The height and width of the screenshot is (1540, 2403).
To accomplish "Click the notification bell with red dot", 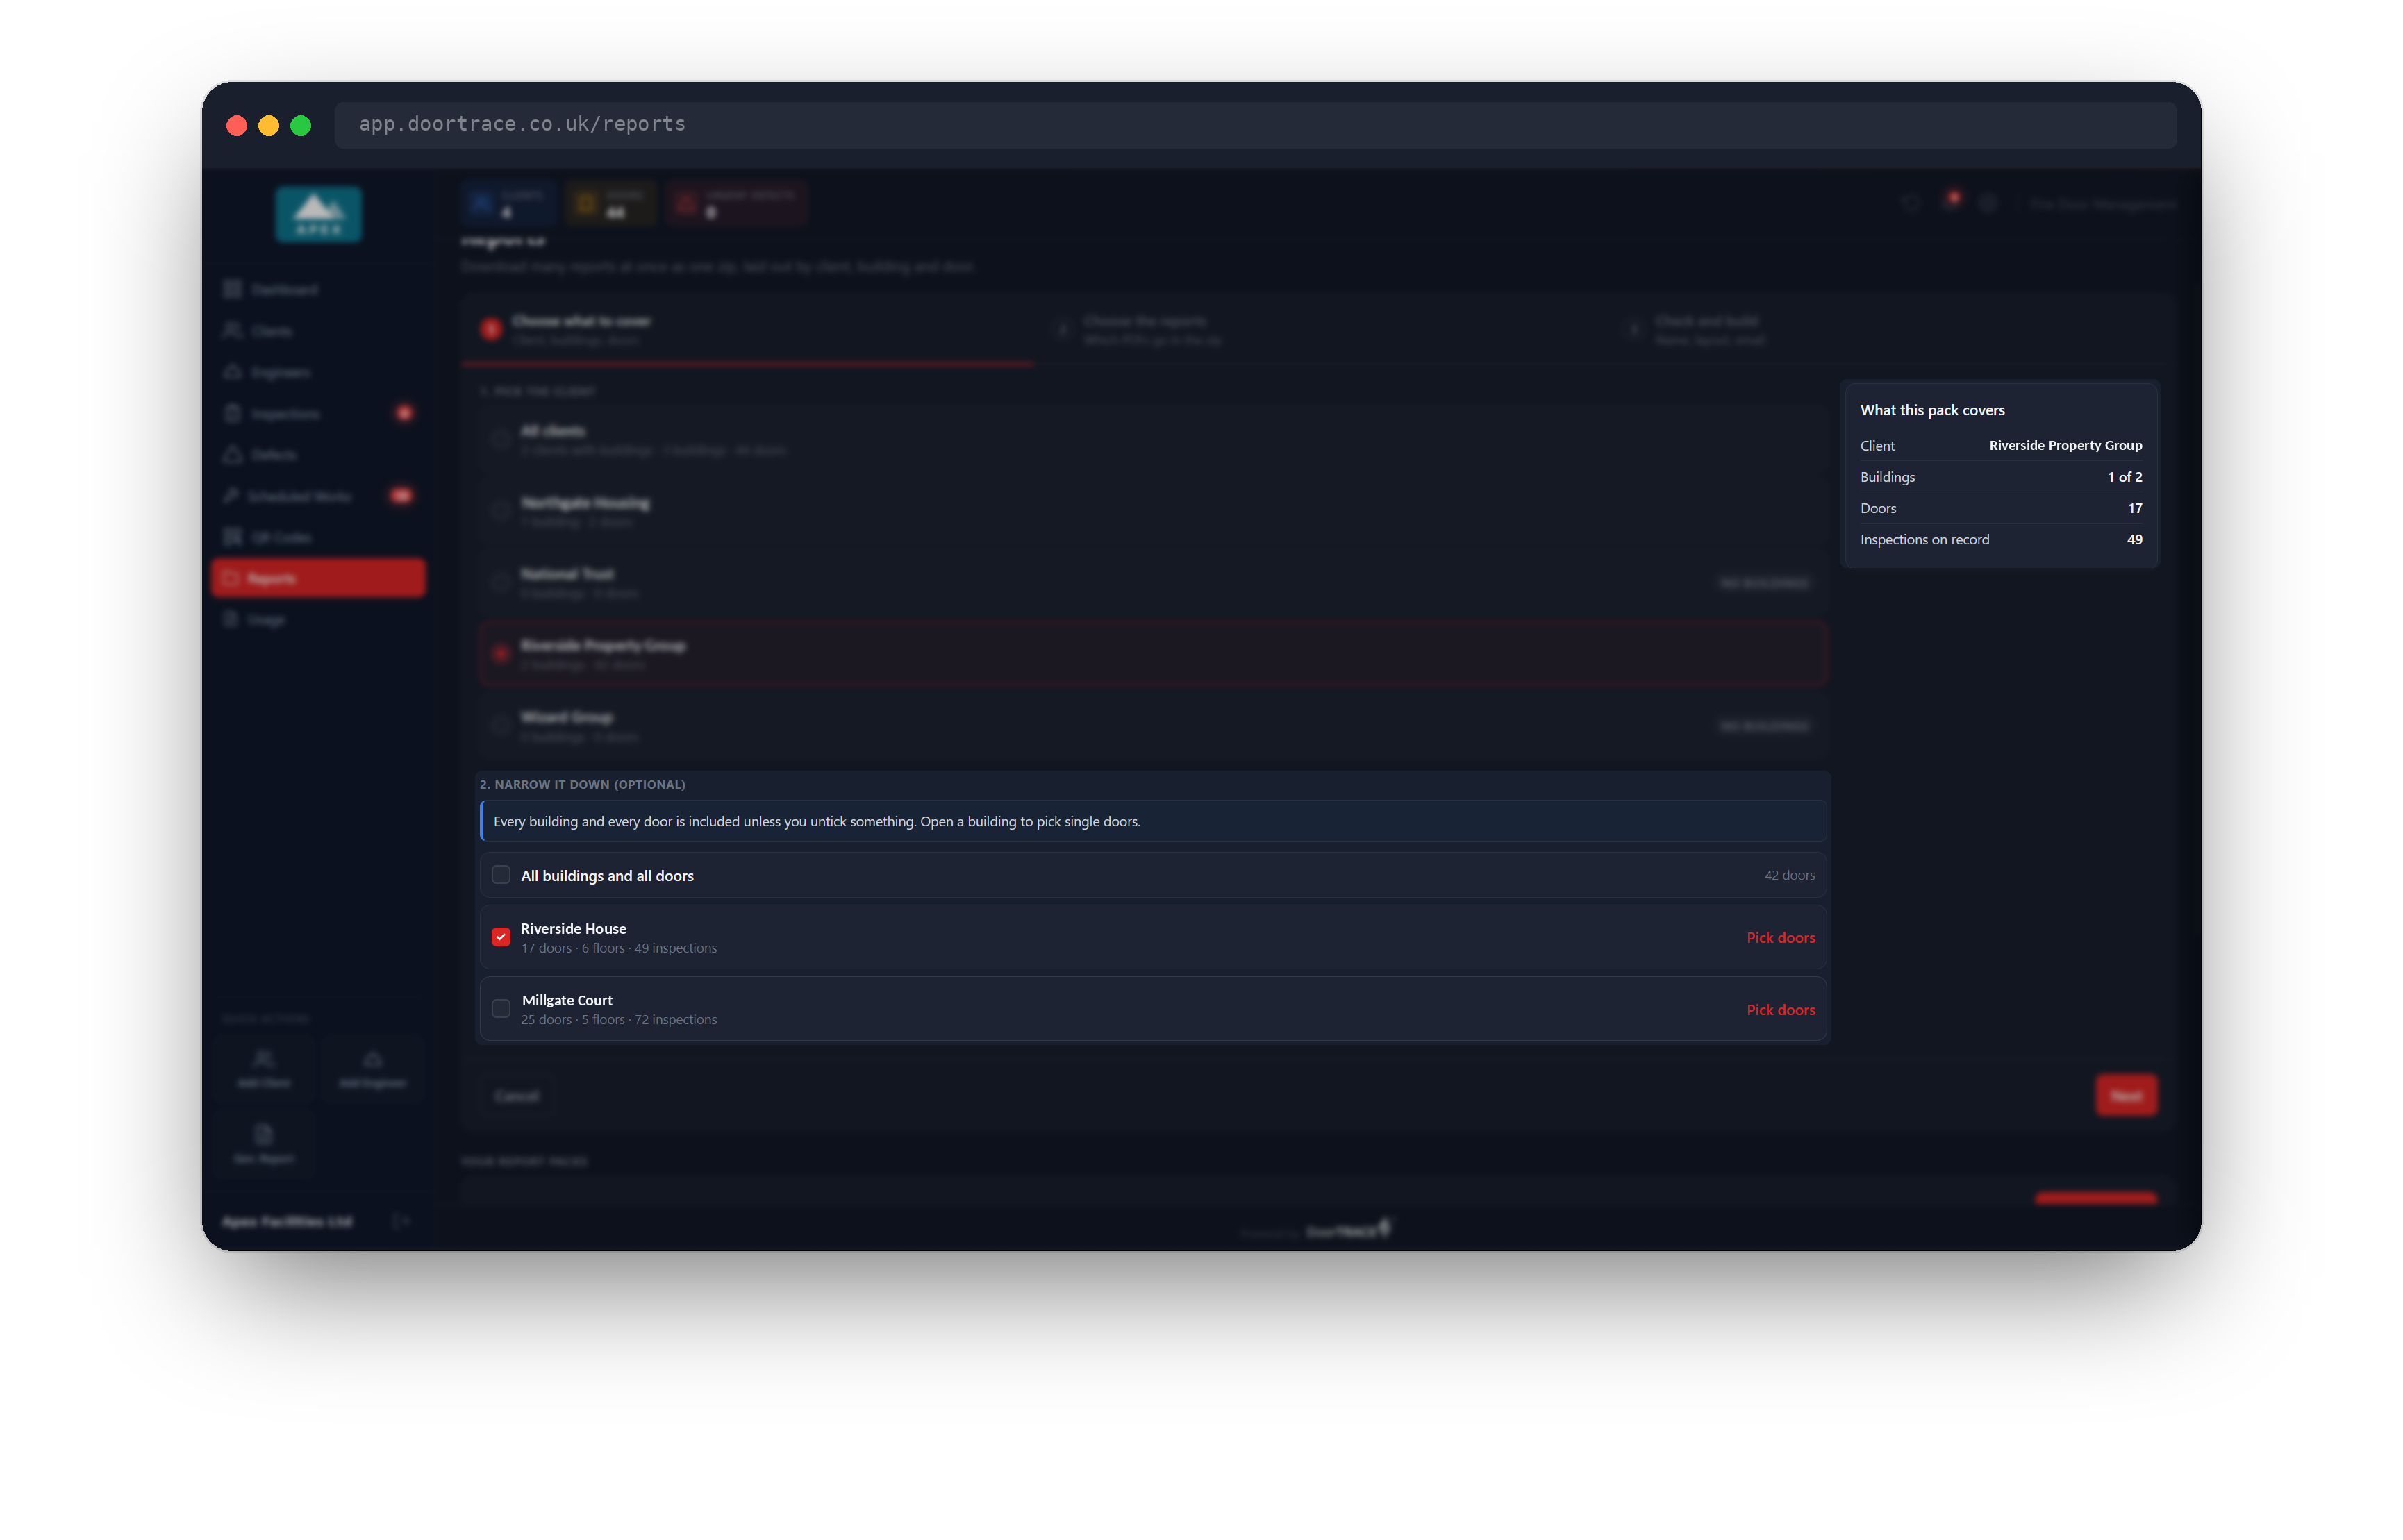I will click(x=1950, y=203).
